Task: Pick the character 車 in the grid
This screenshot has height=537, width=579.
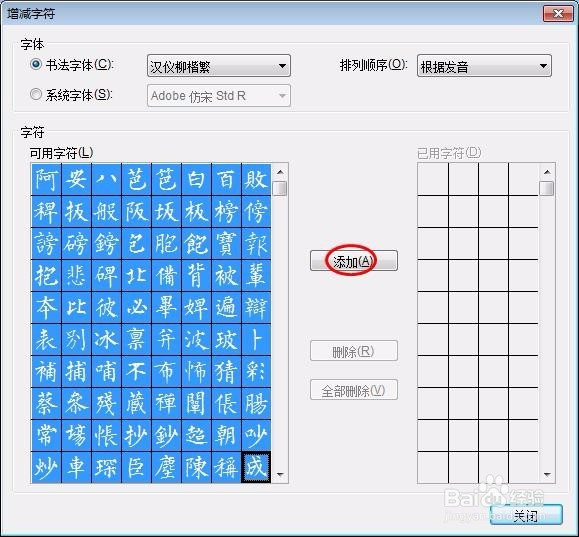Action: tap(76, 467)
